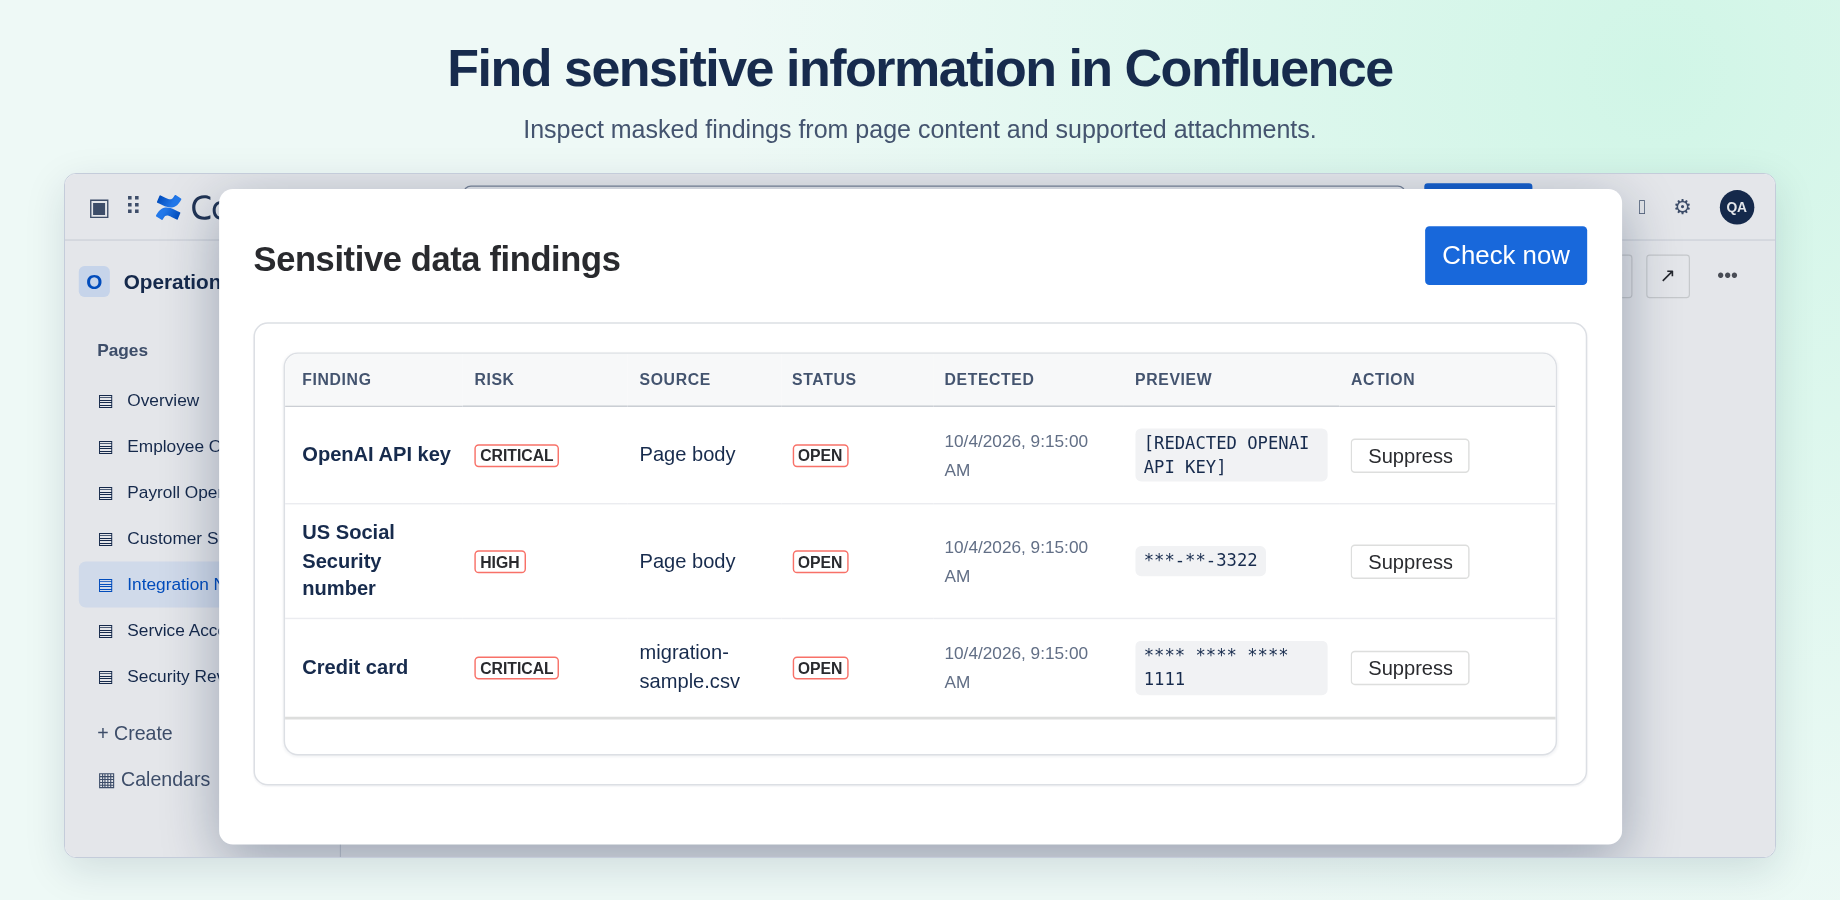The width and height of the screenshot is (1840, 900).
Task: Open the QA user avatar menu
Action: pyautogui.click(x=1737, y=207)
